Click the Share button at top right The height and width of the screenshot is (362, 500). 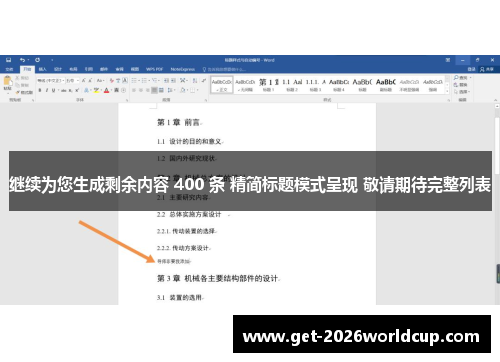pyautogui.click(x=487, y=69)
